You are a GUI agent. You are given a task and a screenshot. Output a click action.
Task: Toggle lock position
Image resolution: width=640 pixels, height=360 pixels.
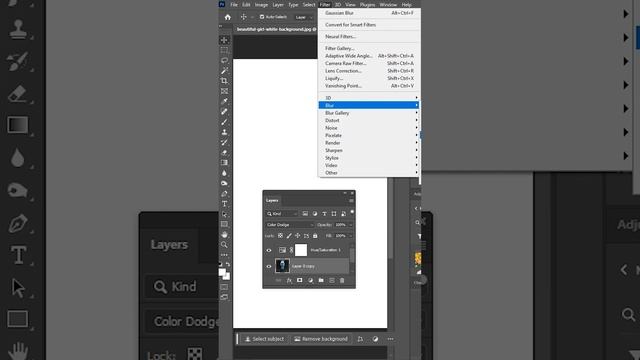tap(298, 236)
